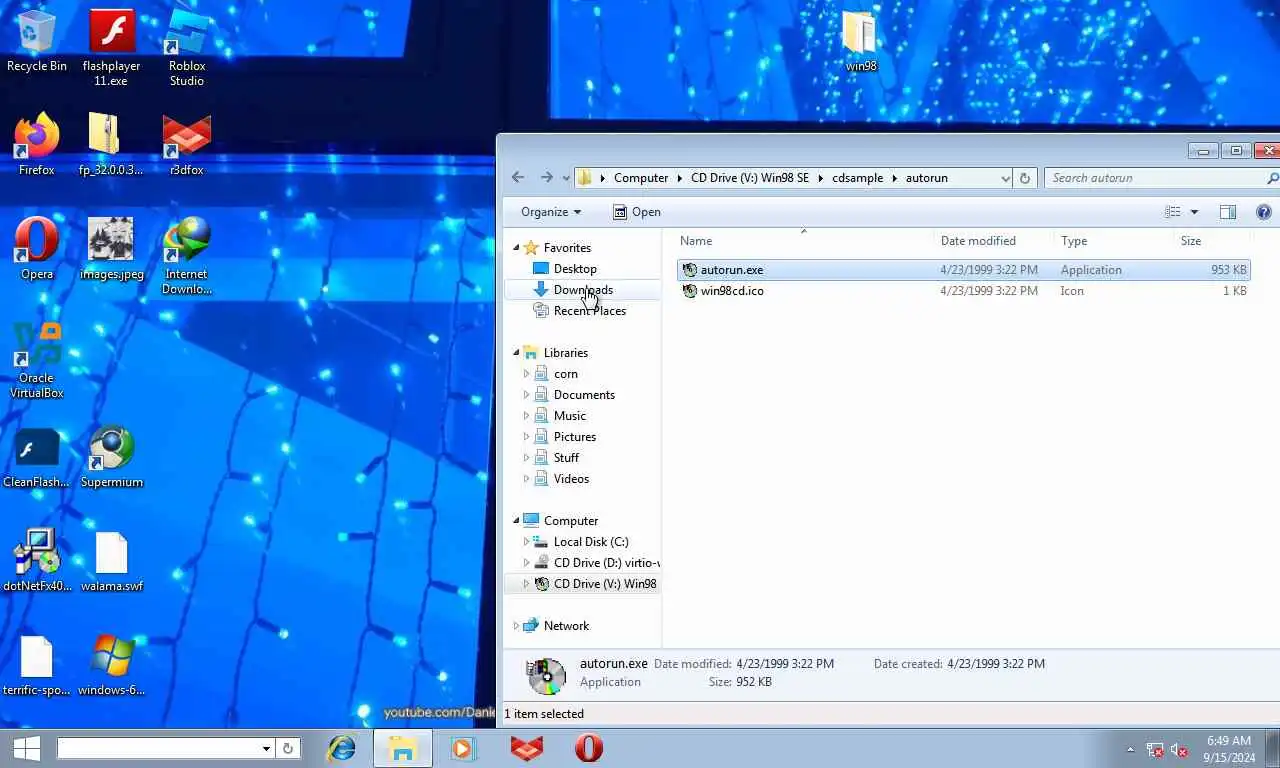Select walama.swf file on desktop
The image size is (1280, 768).
point(111,560)
